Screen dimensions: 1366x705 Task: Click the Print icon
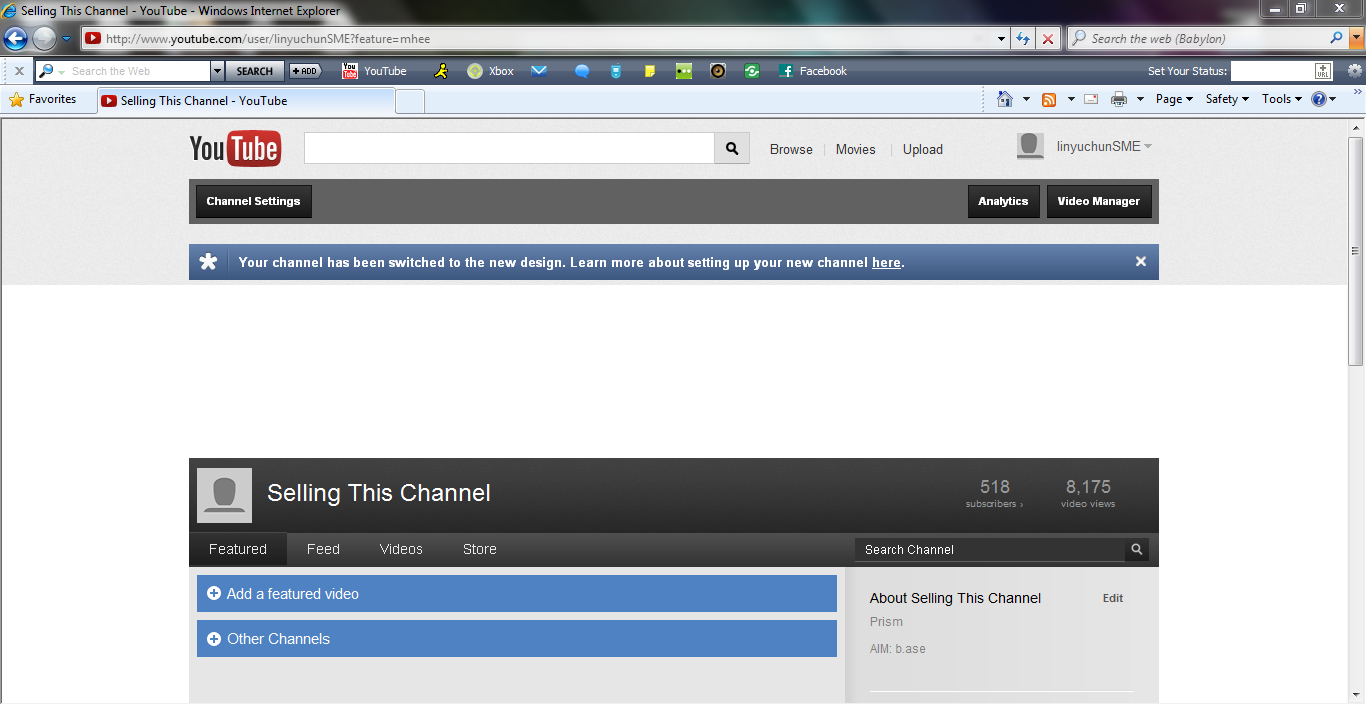[1119, 99]
